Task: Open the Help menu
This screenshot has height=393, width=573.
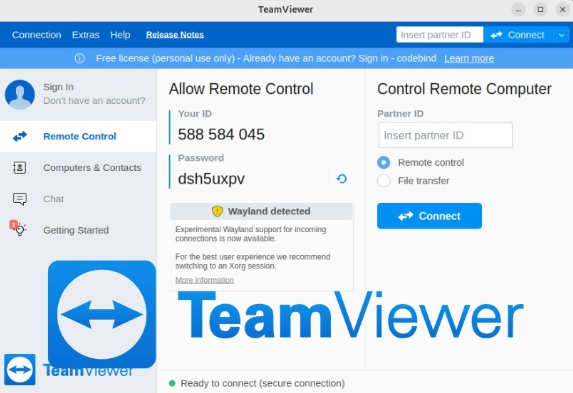Action: [120, 35]
